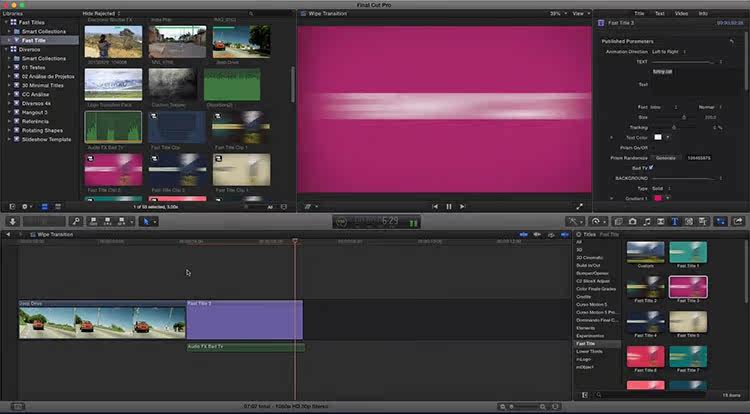Screen dimensions: 750x414
Task: Expand the Text Color disclosure triangle
Action: tap(611, 137)
